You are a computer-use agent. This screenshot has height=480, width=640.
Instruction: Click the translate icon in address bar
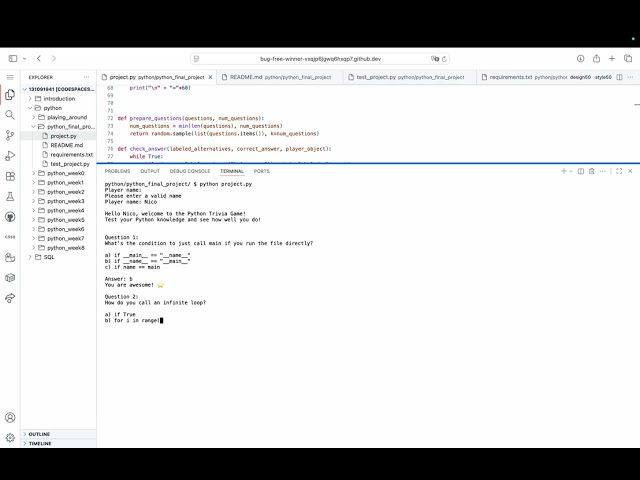(435, 59)
